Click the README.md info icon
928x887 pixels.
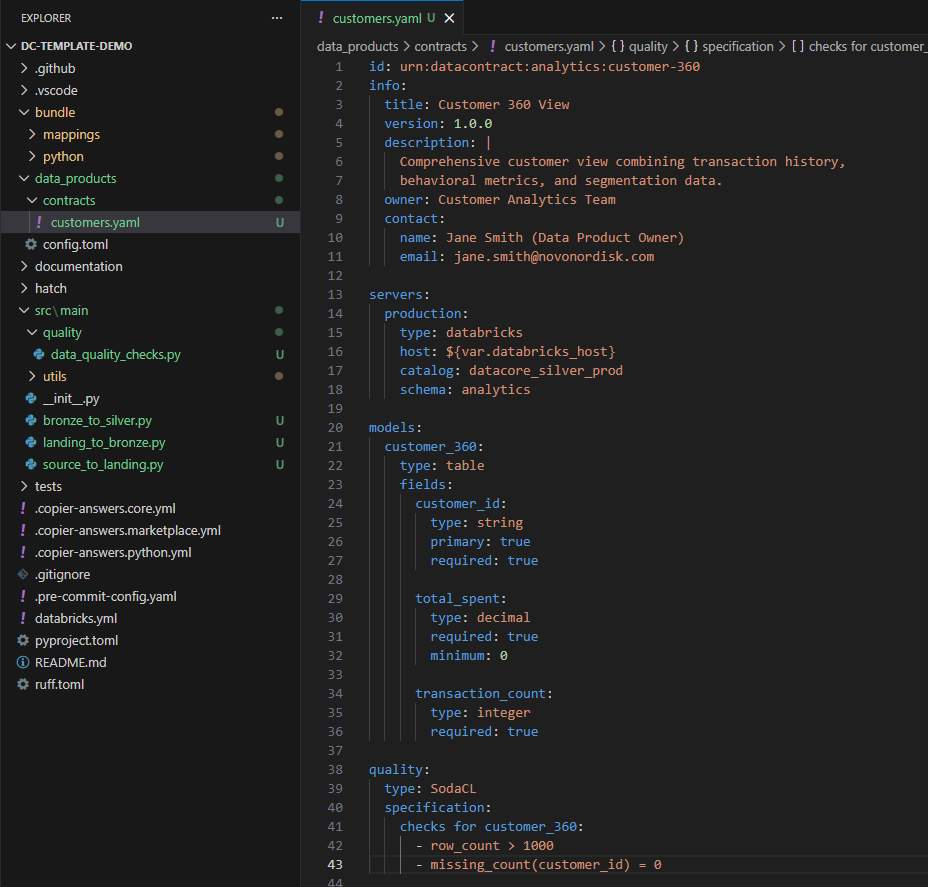tap(22, 662)
